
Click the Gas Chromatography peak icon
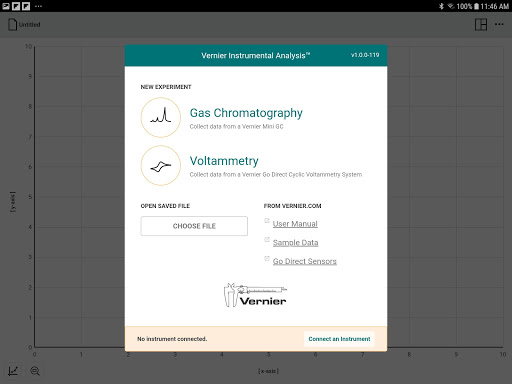click(x=161, y=117)
